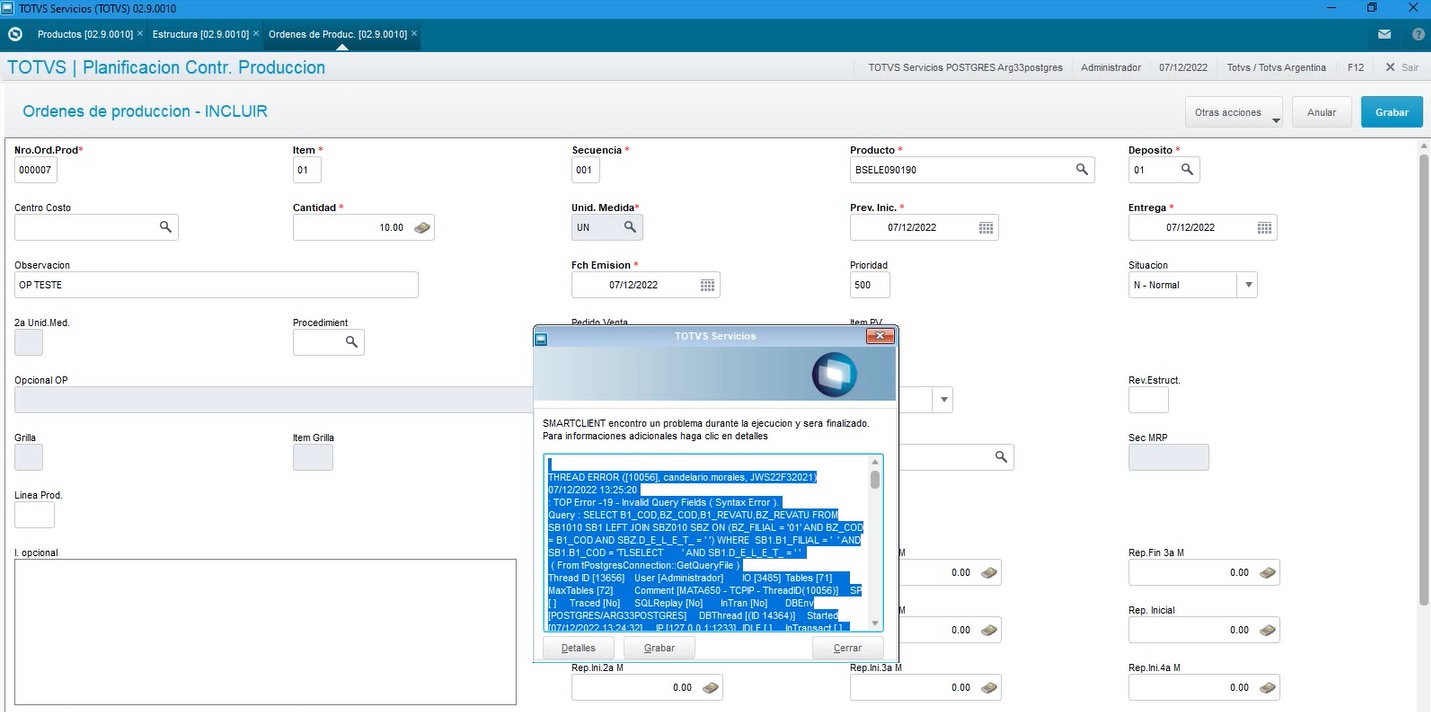Screen dimensions: 1431x712
Task: Click Detalles button in error dialog
Action: click(578, 648)
